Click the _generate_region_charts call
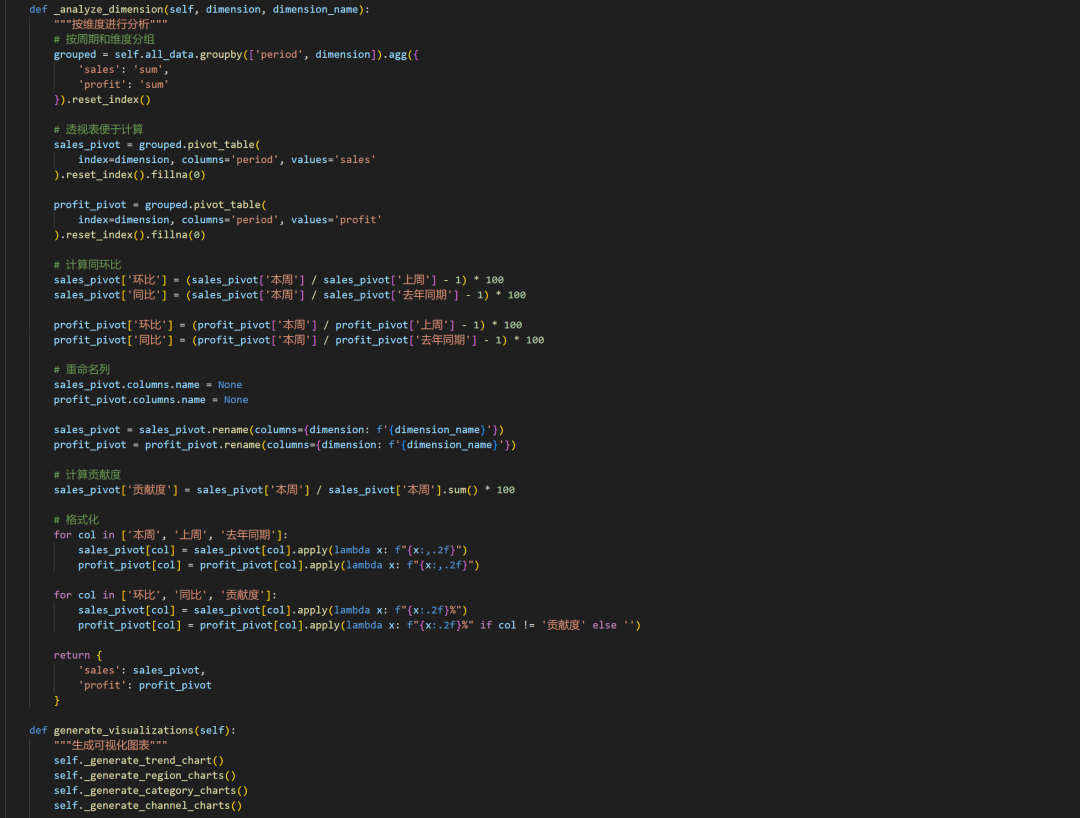The height and width of the screenshot is (818, 1080). coord(152,775)
